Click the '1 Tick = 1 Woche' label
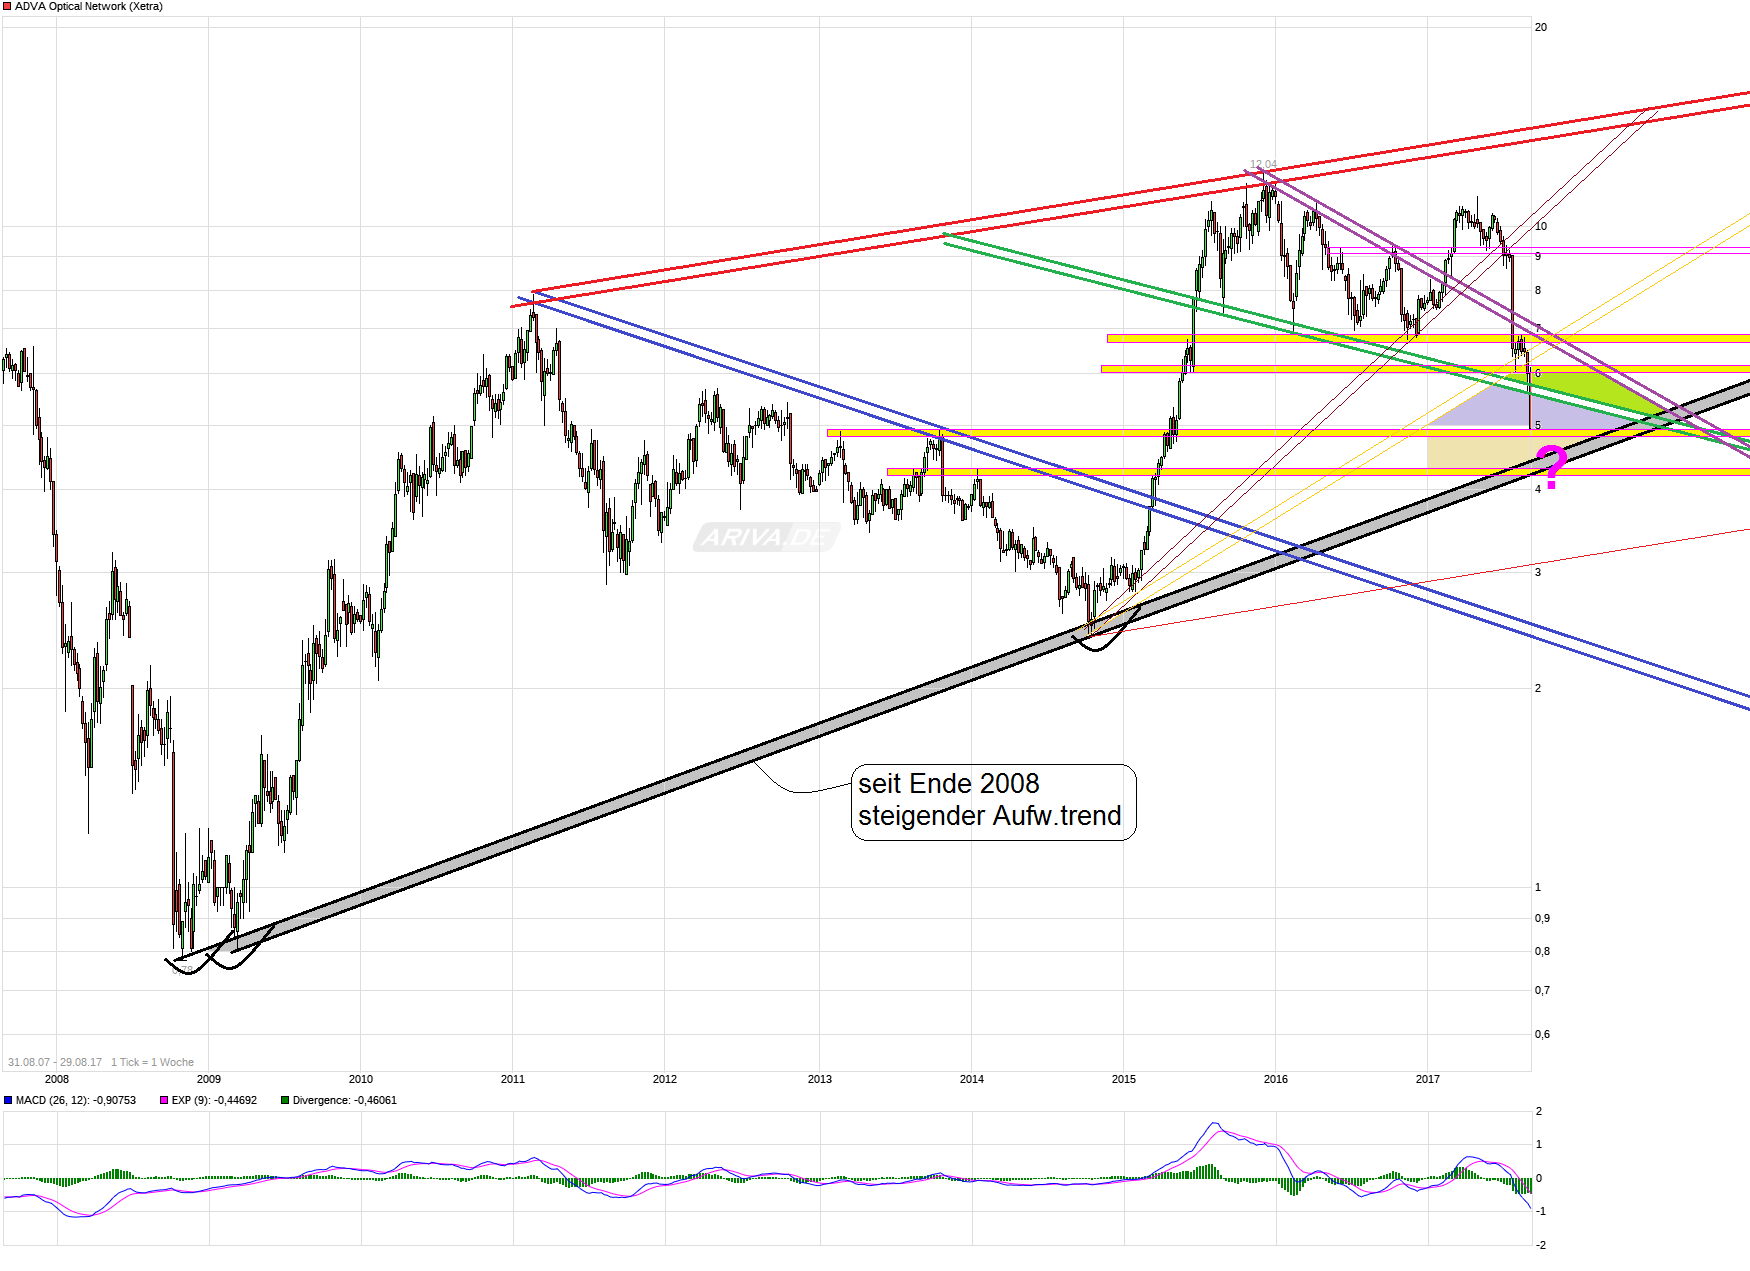 152,1062
